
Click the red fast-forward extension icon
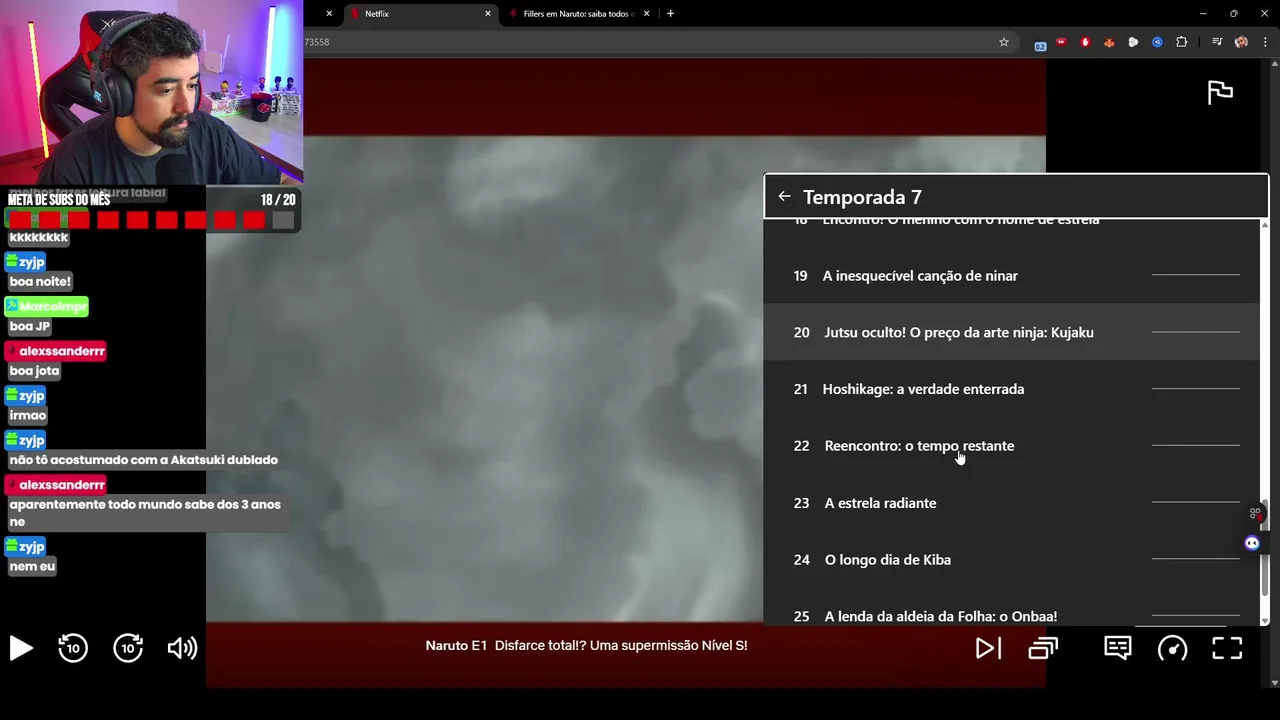pyautogui.click(x=1061, y=42)
